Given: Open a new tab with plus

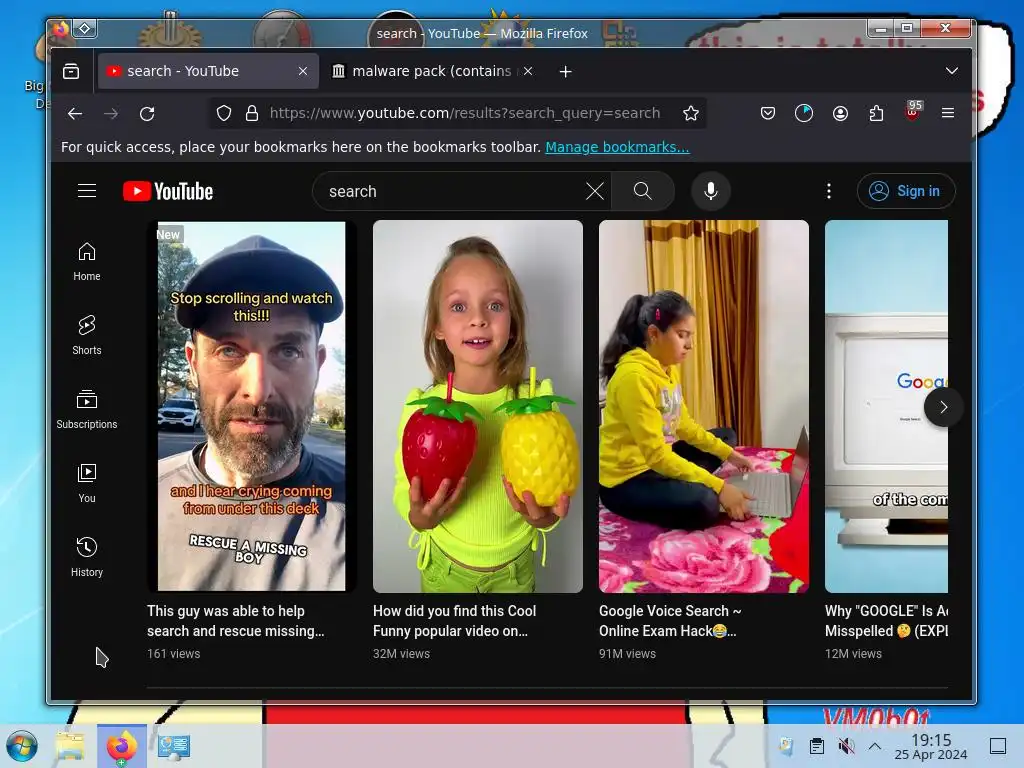Looking at the screenshot, I should coord(566,71).
